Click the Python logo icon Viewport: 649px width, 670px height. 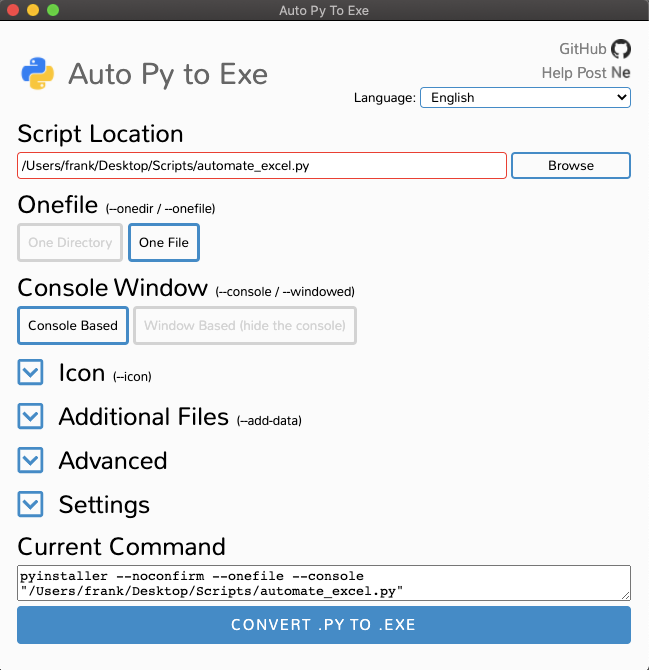[x=38, y=73]
